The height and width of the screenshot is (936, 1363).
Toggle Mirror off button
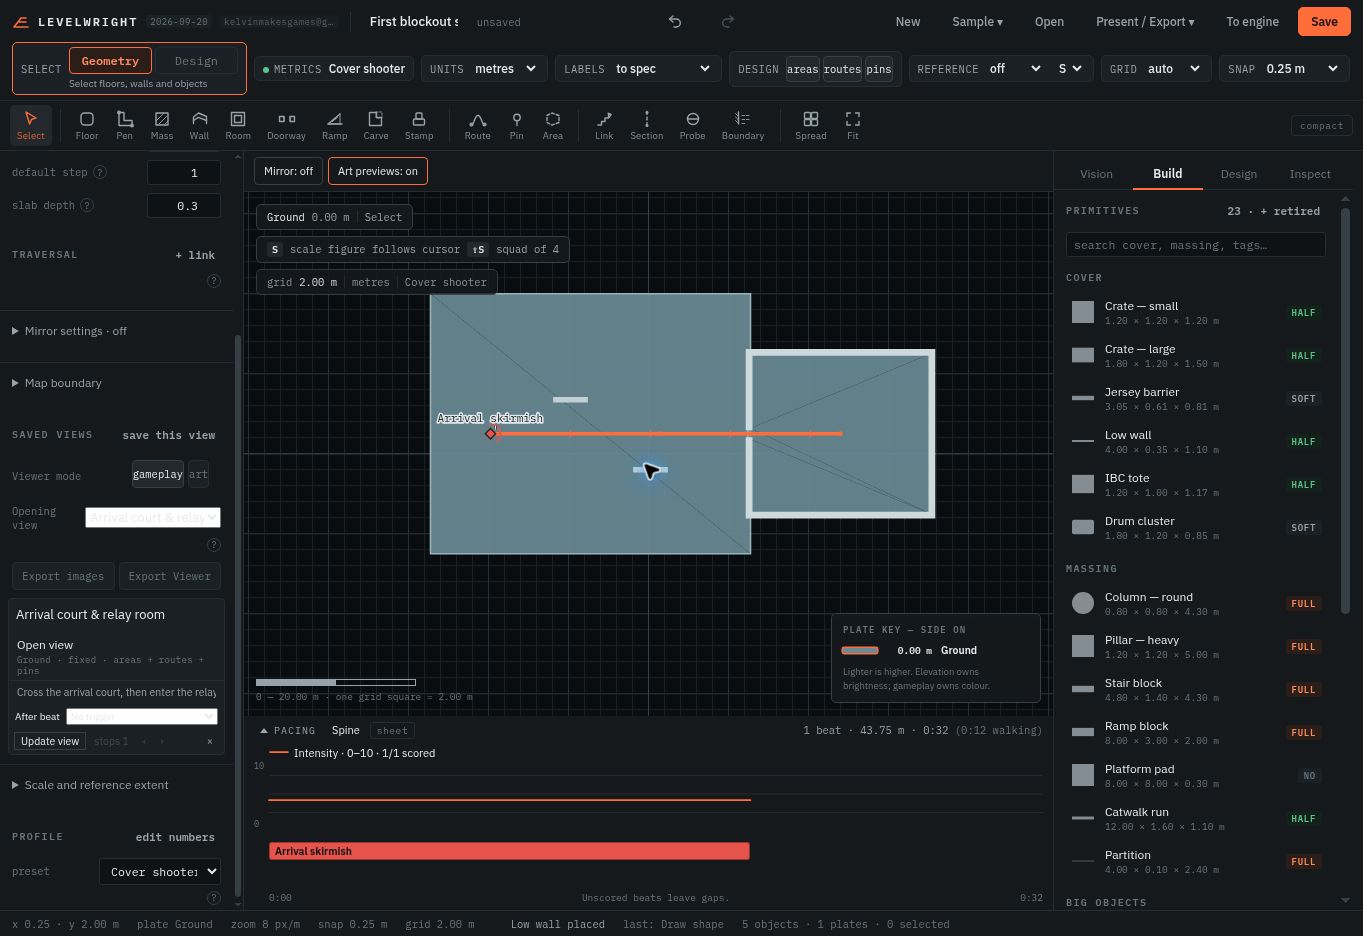(x=289, y=171)
